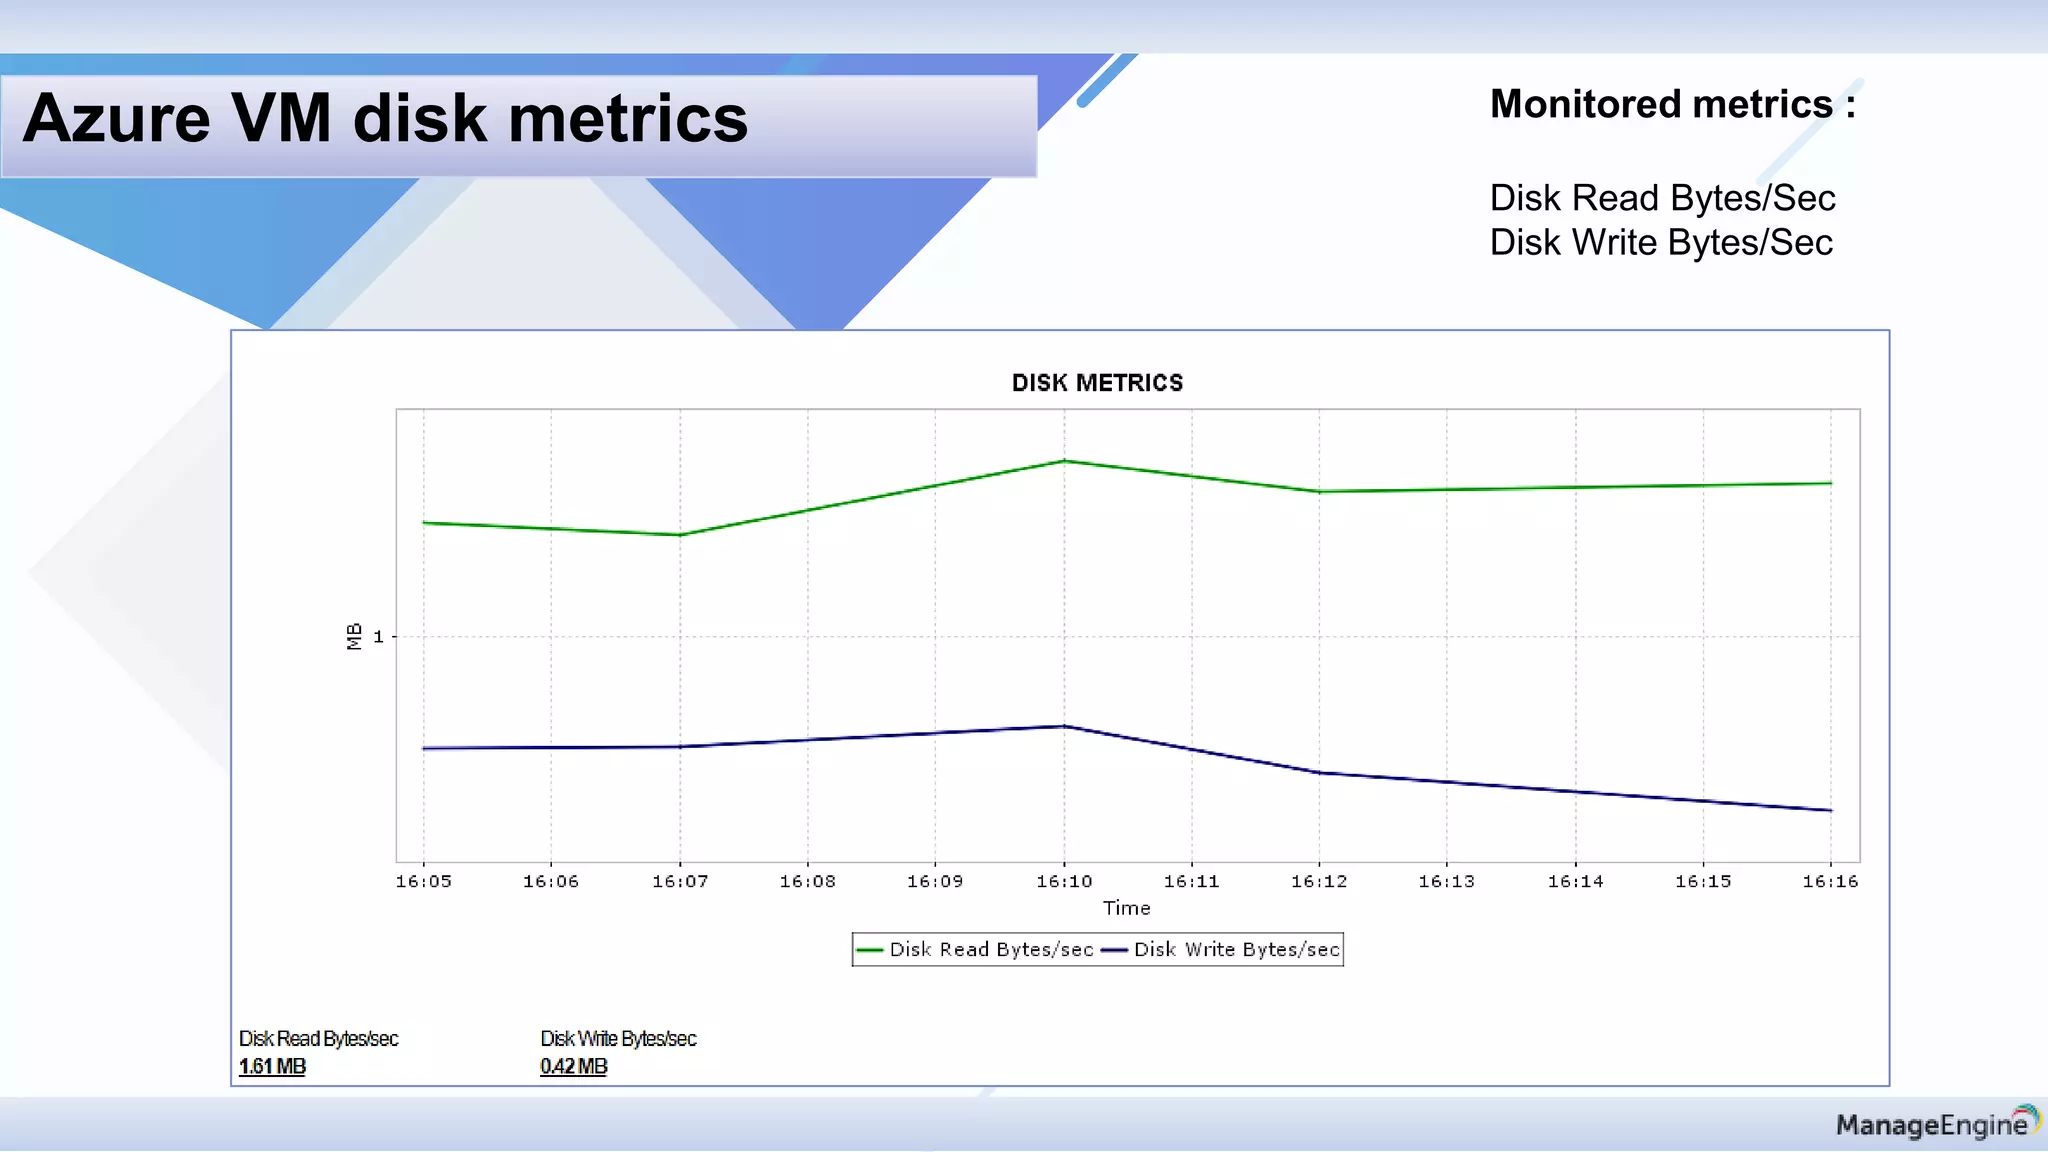This screenshot has width=2048, height=1152.
Task: Click the Azure VM disk metrics heading
Action: click(x=386, y=118)
